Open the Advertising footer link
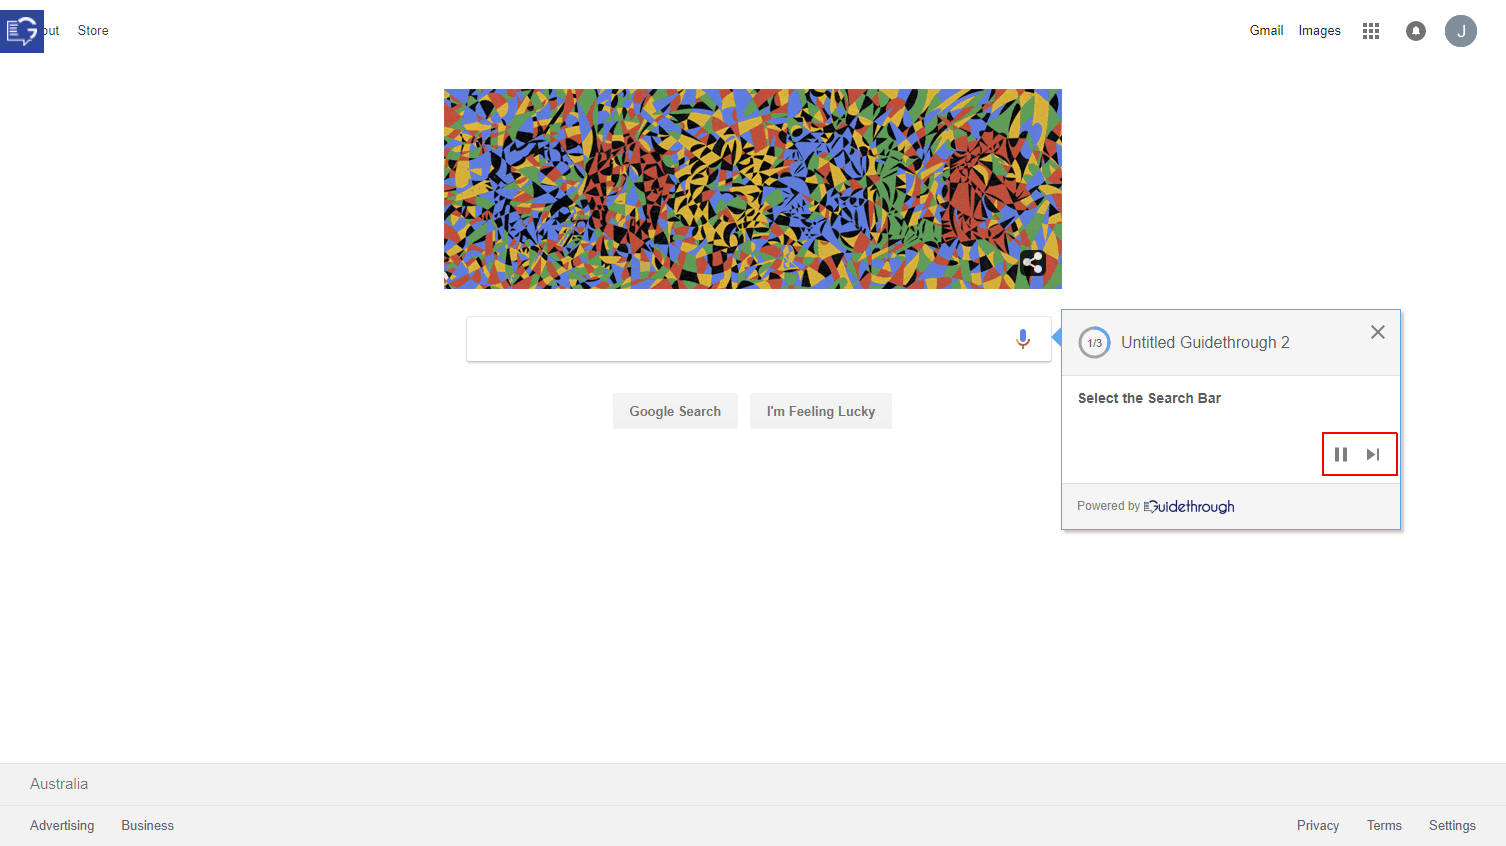Viewport: 1506px width, 846px height. [x=62, y=825]
